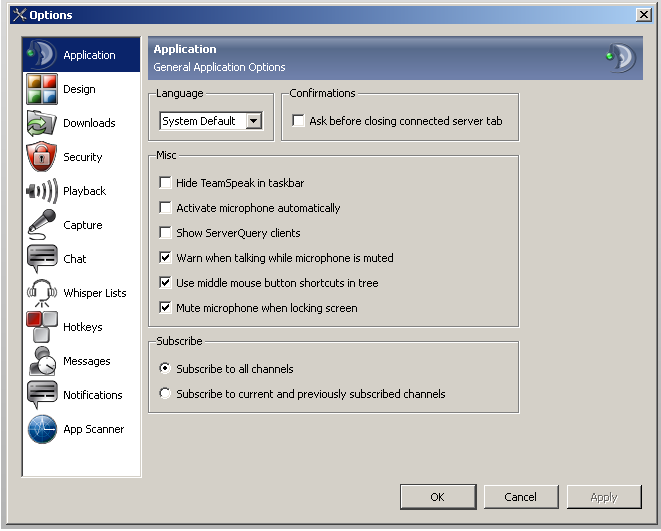The width and height of the screenshot is (661, 531).
Task: Switch to the Security section label
Action: pyautogui.click(x=83, y=157)
